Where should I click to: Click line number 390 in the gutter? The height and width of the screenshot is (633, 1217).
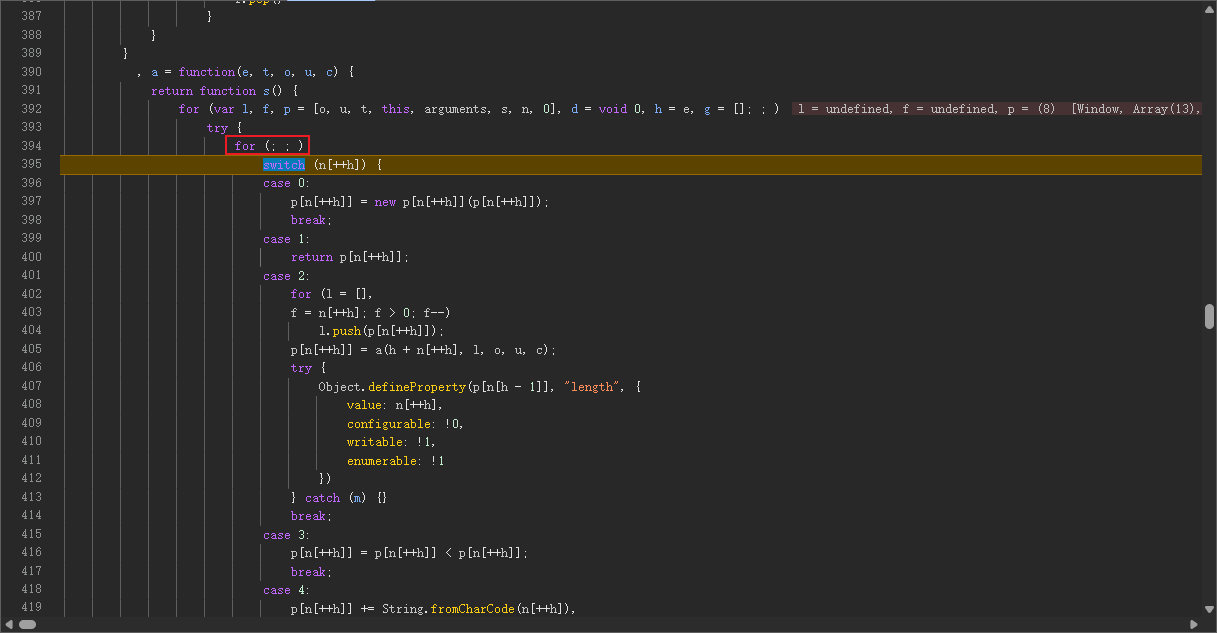[x=31, y=72]
